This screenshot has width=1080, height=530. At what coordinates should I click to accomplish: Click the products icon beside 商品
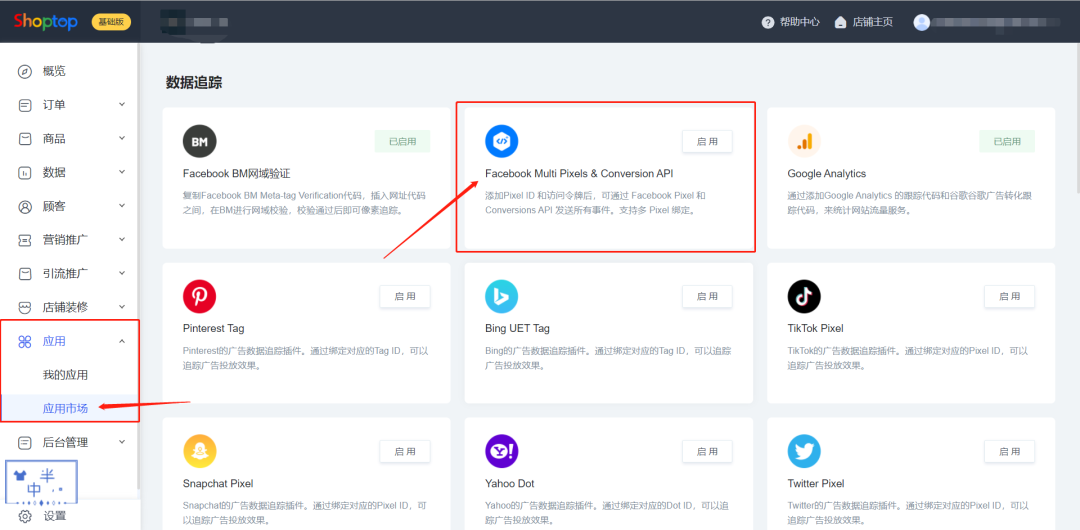[x=25, y=139]
